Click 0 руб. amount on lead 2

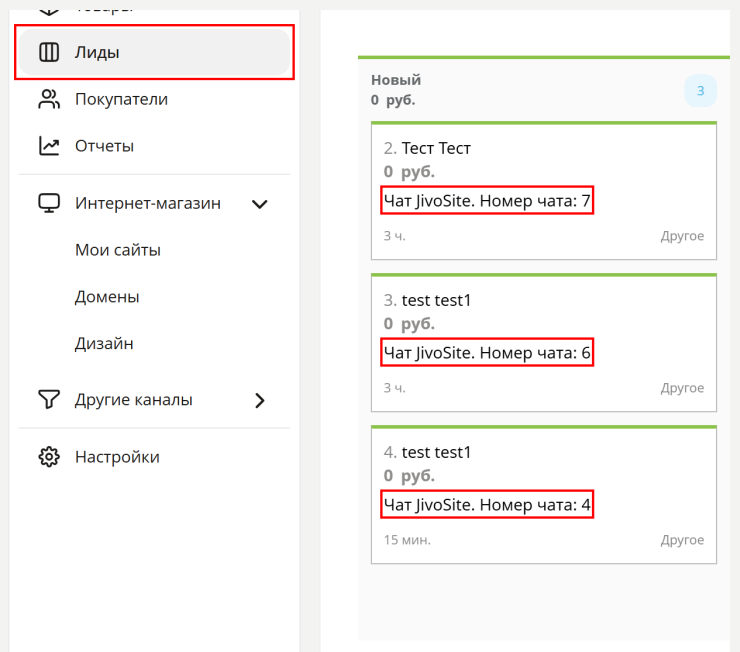(409, 172)
